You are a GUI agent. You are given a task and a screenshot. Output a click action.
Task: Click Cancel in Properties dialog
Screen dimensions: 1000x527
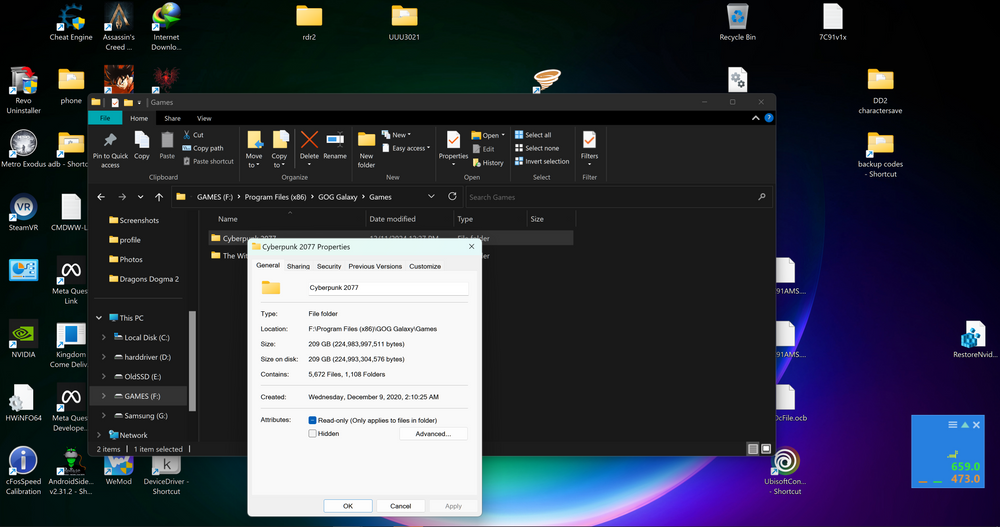coord(401,506)
